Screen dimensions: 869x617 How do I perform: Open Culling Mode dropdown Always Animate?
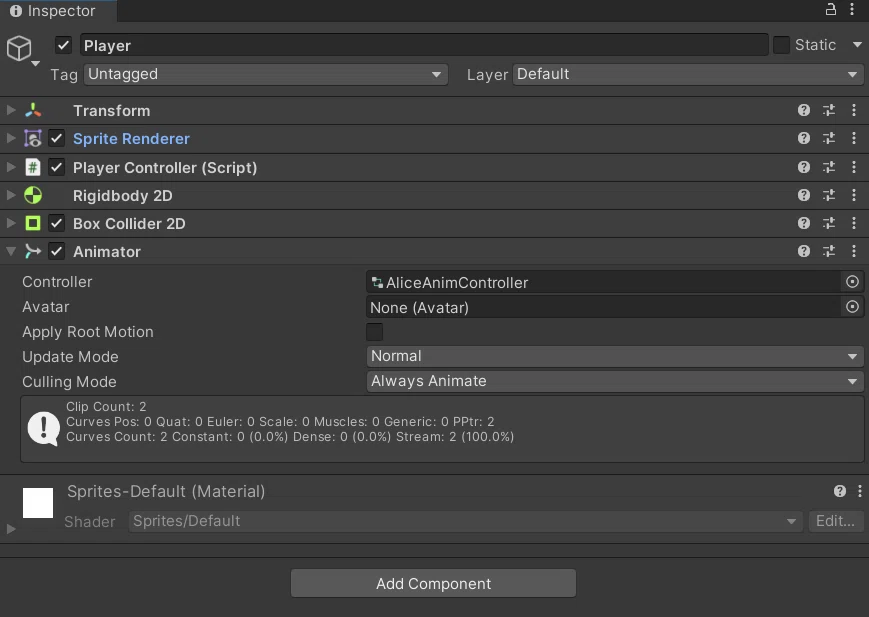pos(615,381)
